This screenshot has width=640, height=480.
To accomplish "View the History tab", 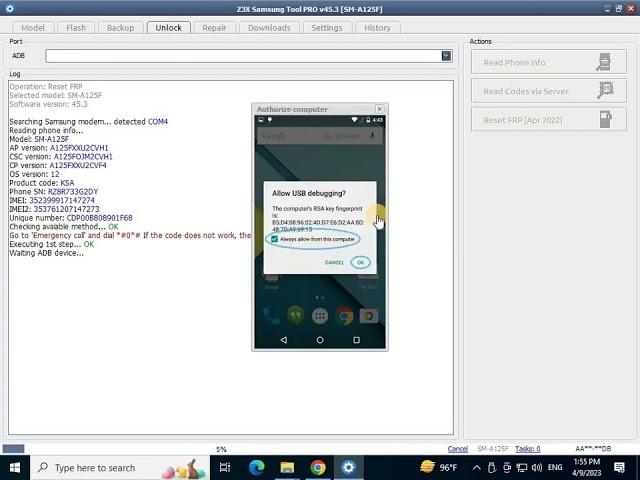I will (378, 28).
